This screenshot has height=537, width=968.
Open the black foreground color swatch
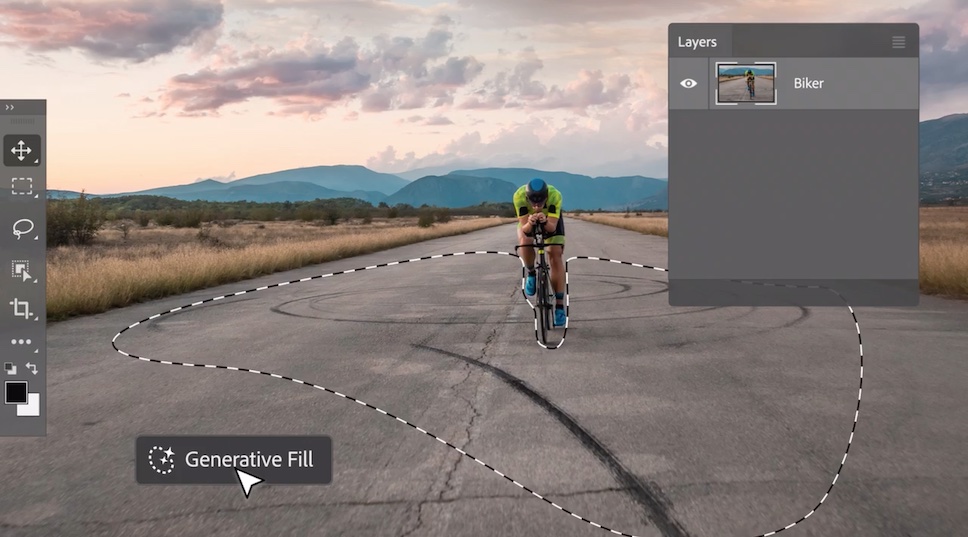click(x=15, y=392)
